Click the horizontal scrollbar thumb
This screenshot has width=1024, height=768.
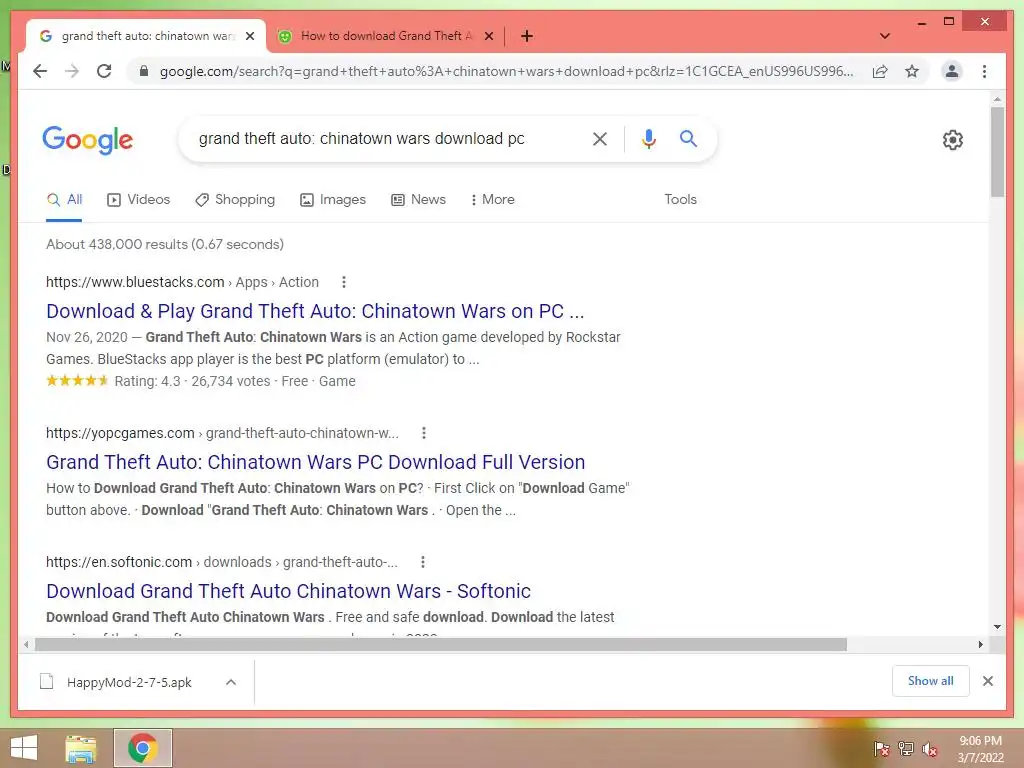click(x=441, y=645)
